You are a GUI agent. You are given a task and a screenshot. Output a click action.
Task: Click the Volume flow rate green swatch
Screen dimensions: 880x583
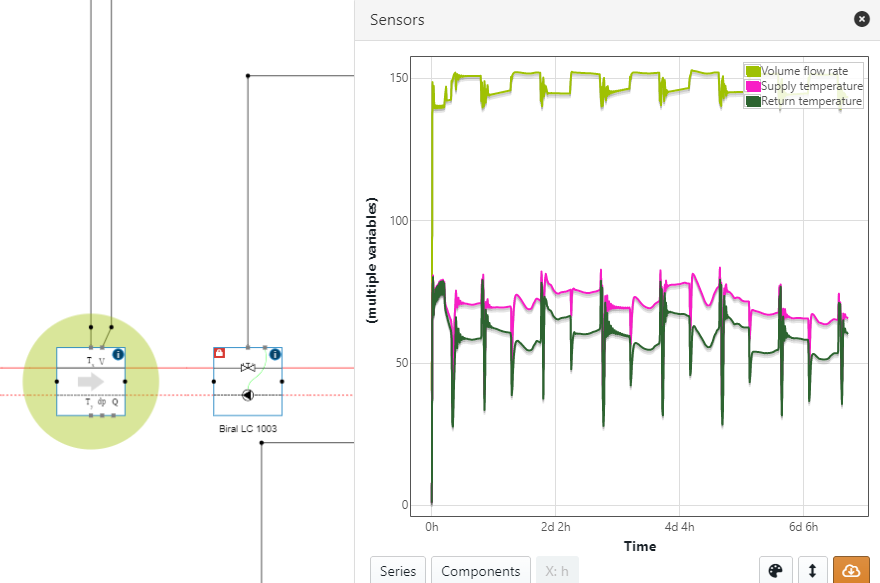tap(752, 71)
